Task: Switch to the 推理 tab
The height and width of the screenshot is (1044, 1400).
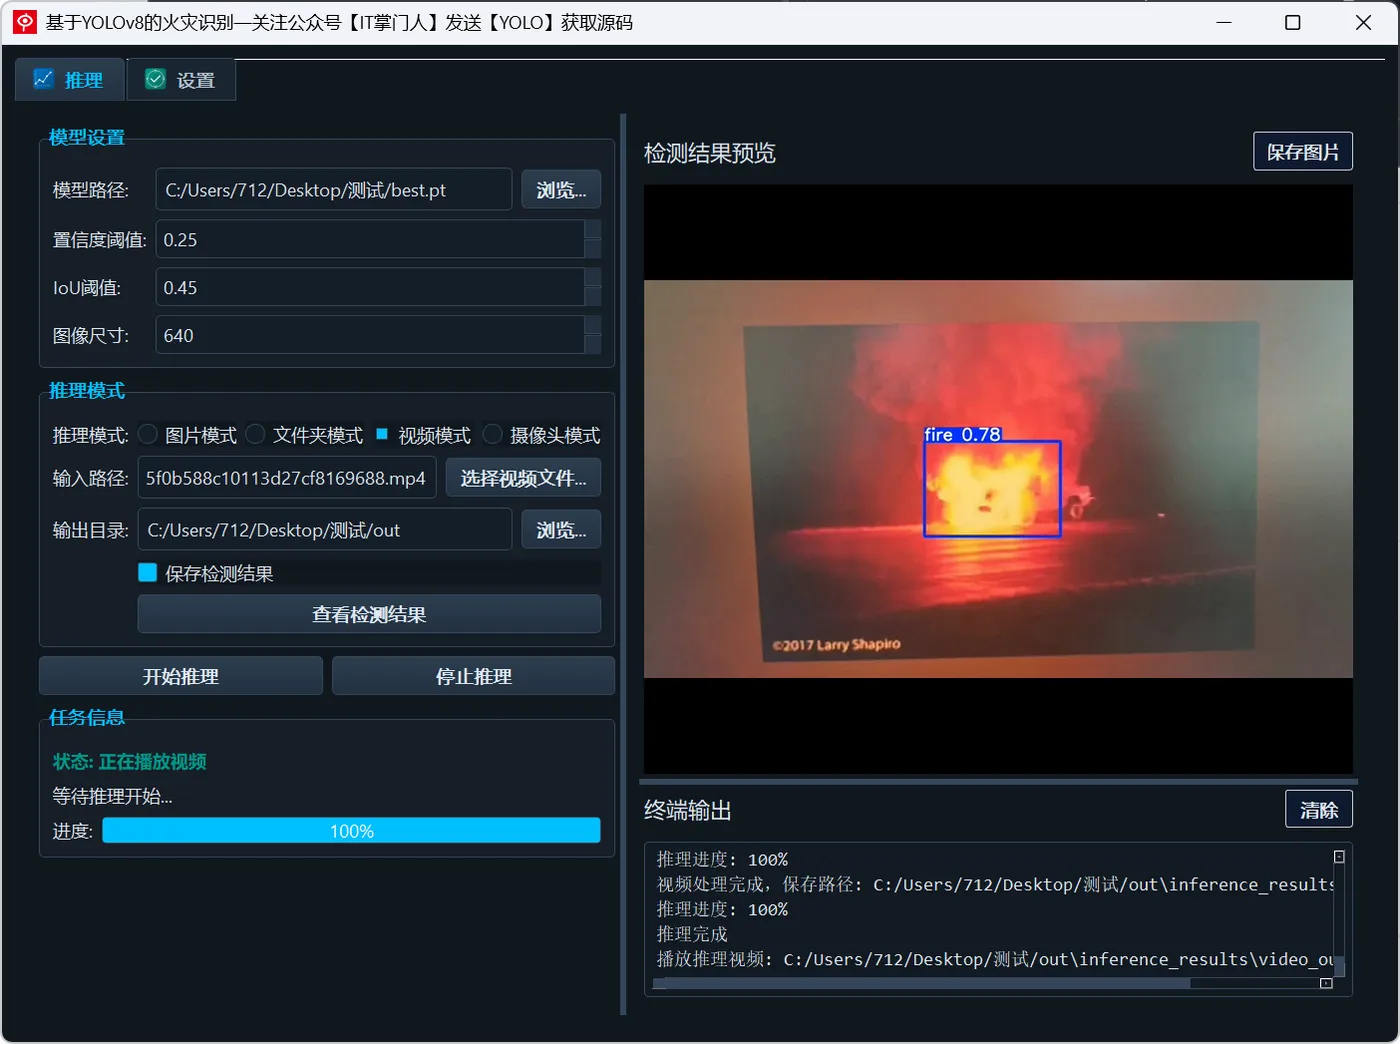Action: (x=69, y=80)
